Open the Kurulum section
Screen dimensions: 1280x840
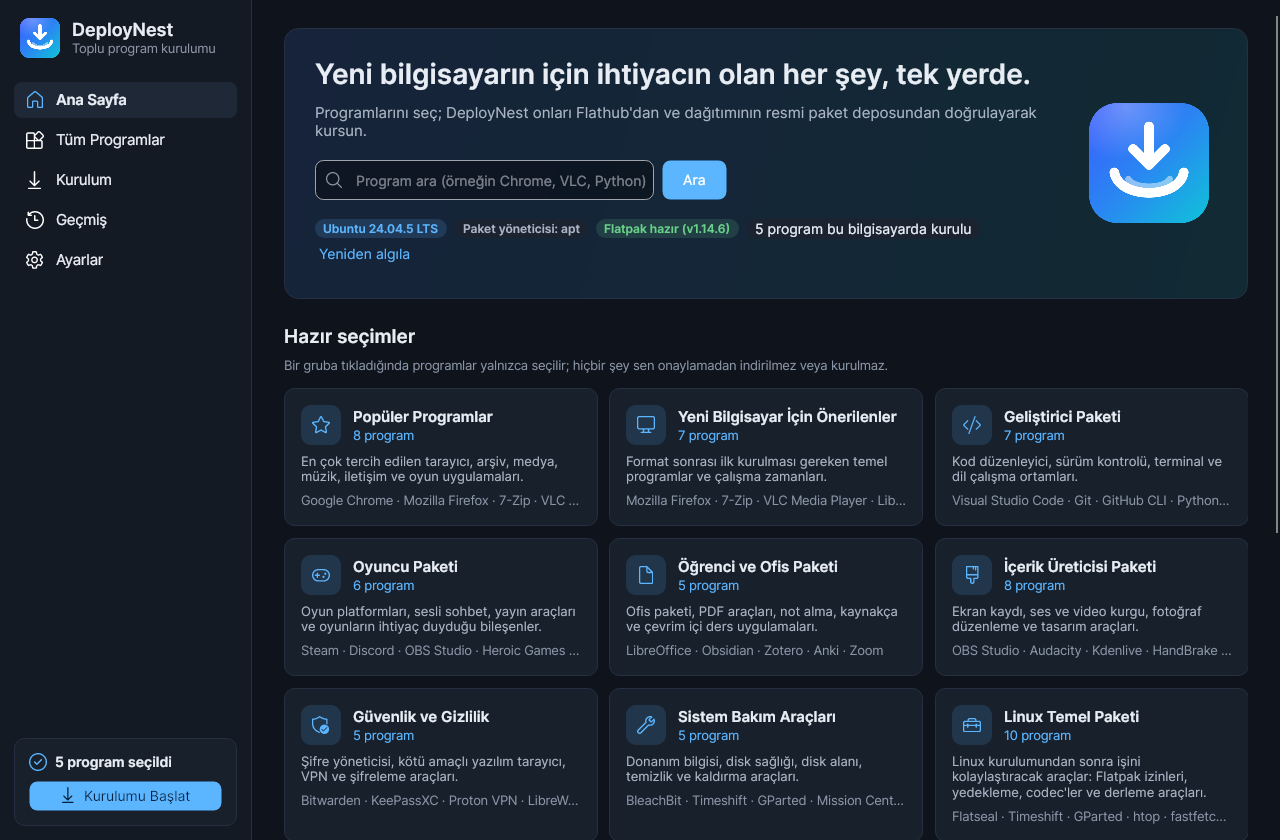tap(125, 180)
